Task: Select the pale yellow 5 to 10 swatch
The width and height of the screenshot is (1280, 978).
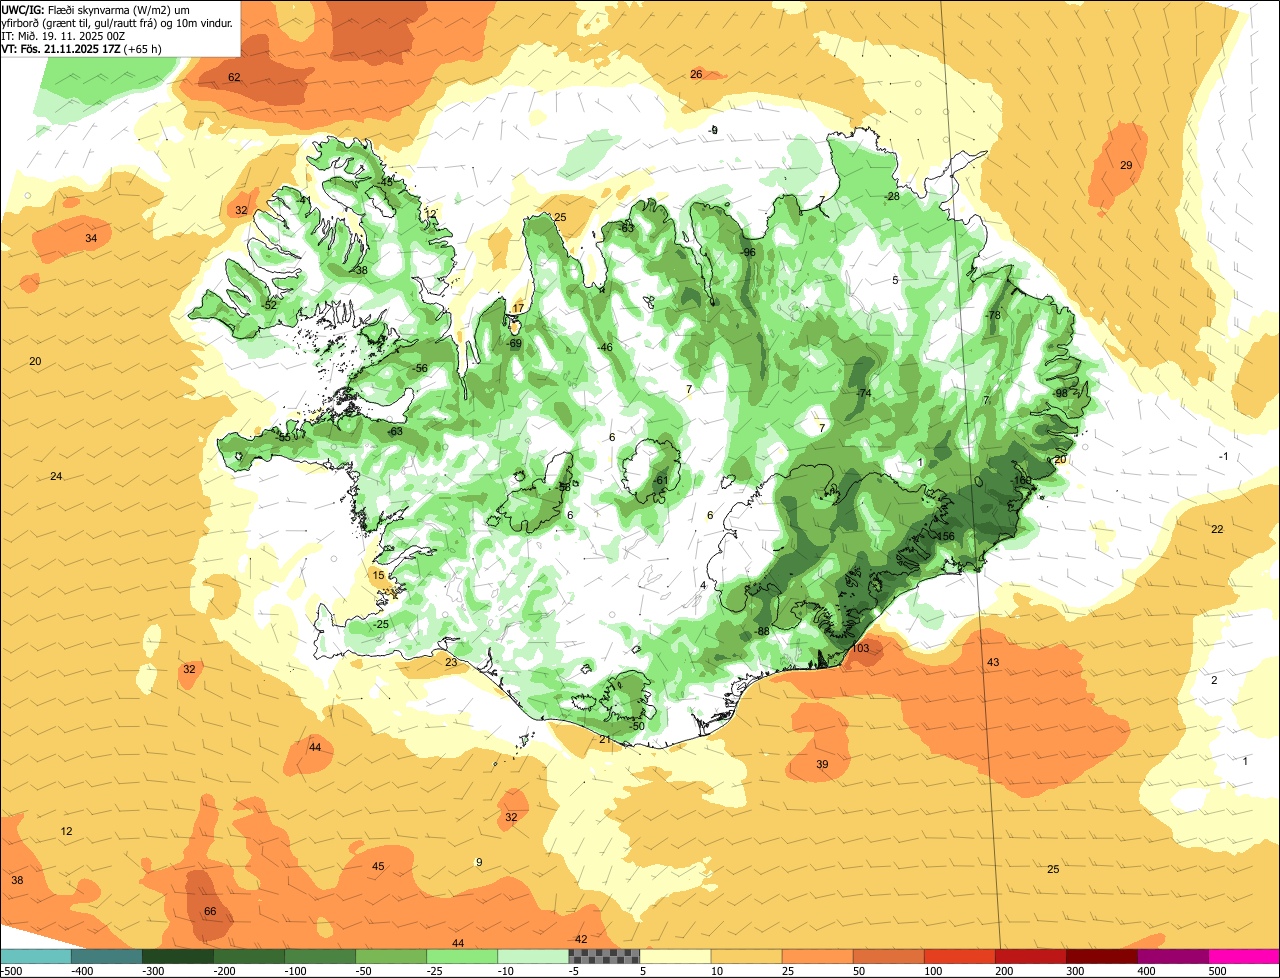Action: point(675,956)
